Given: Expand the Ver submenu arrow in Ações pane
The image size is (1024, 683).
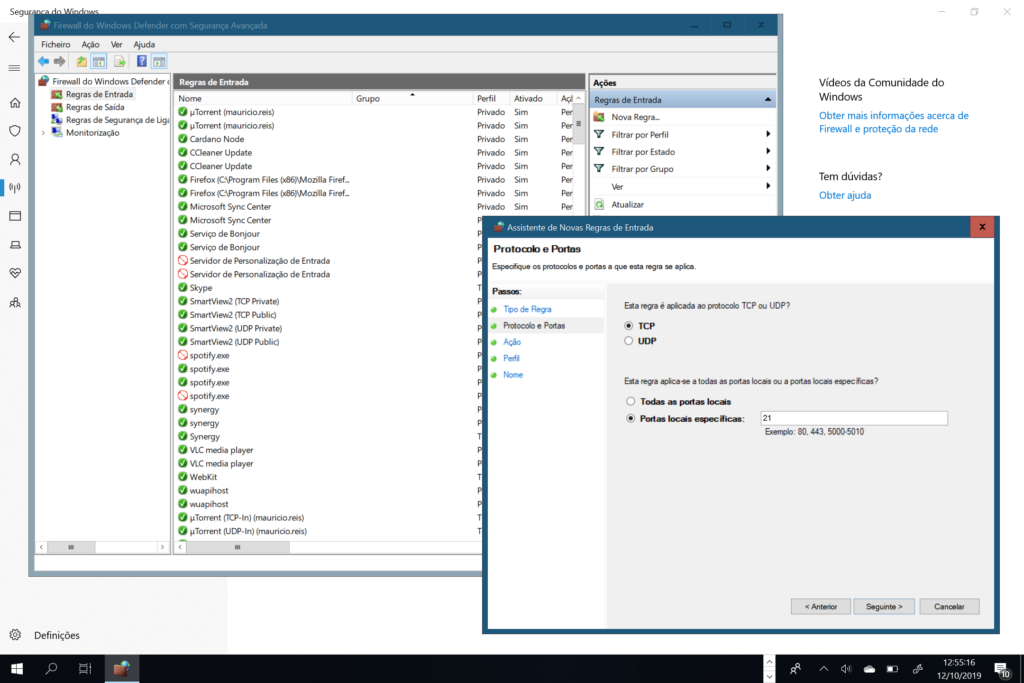Looking at the screenshot, I should coord(768,186).
